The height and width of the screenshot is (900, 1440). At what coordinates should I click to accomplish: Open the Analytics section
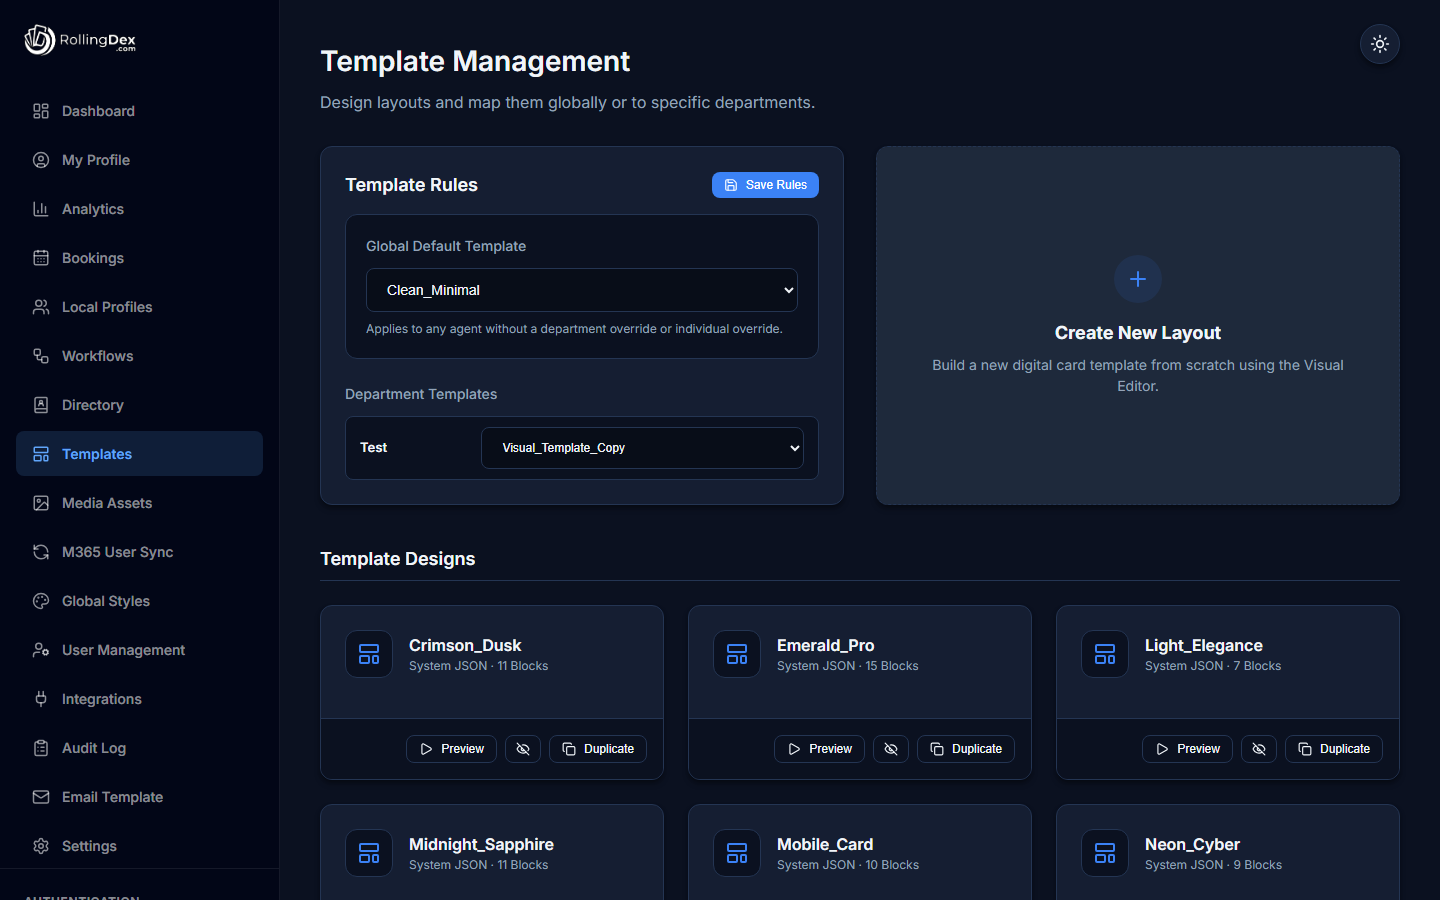139,209
